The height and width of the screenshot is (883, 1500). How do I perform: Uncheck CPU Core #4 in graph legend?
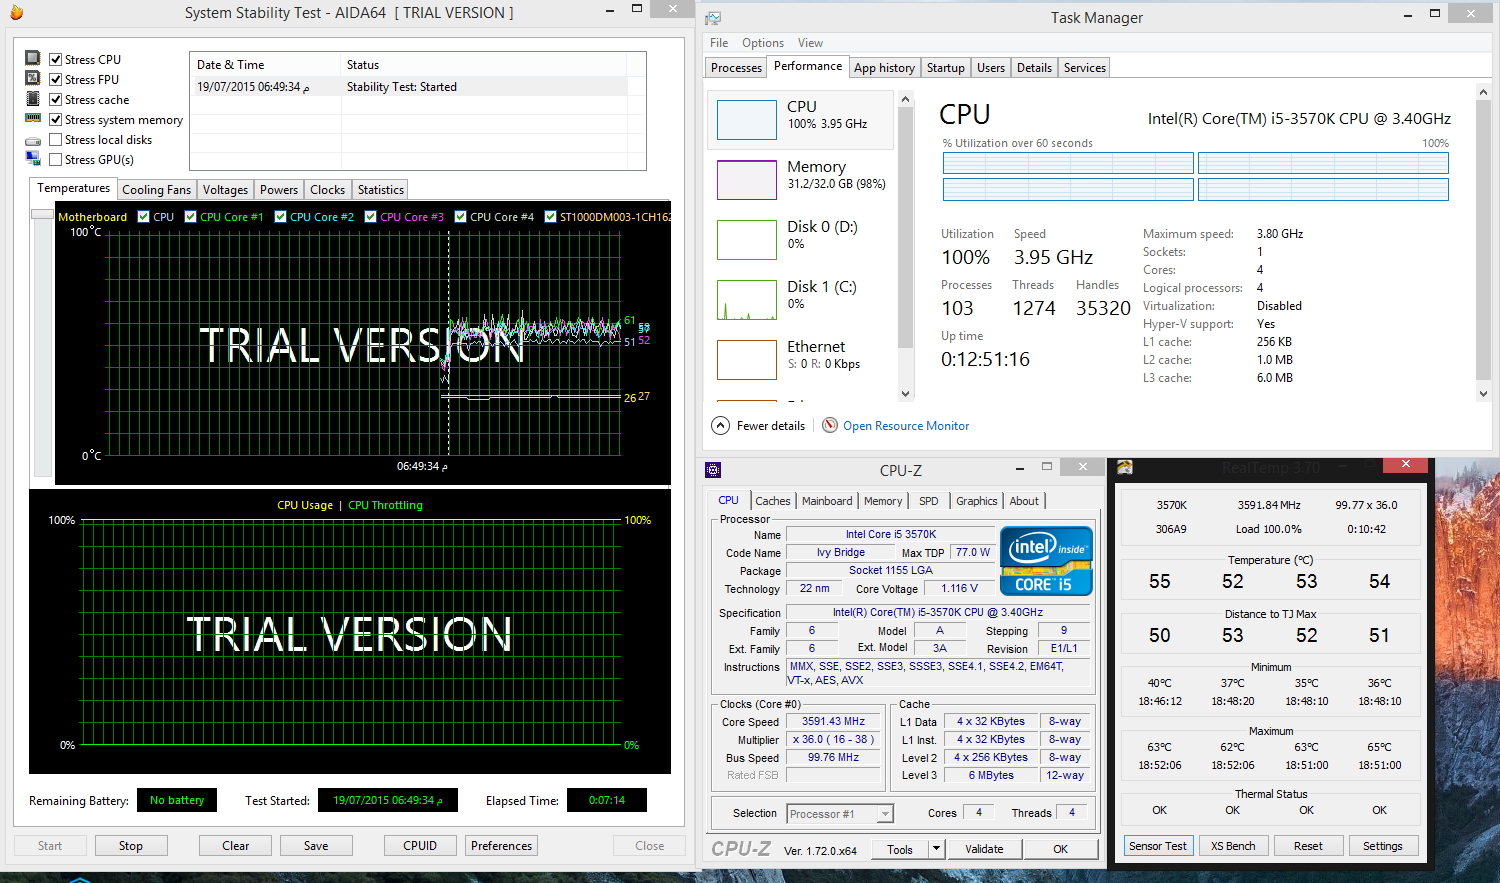pyautogui.click(x=460, y=216)
